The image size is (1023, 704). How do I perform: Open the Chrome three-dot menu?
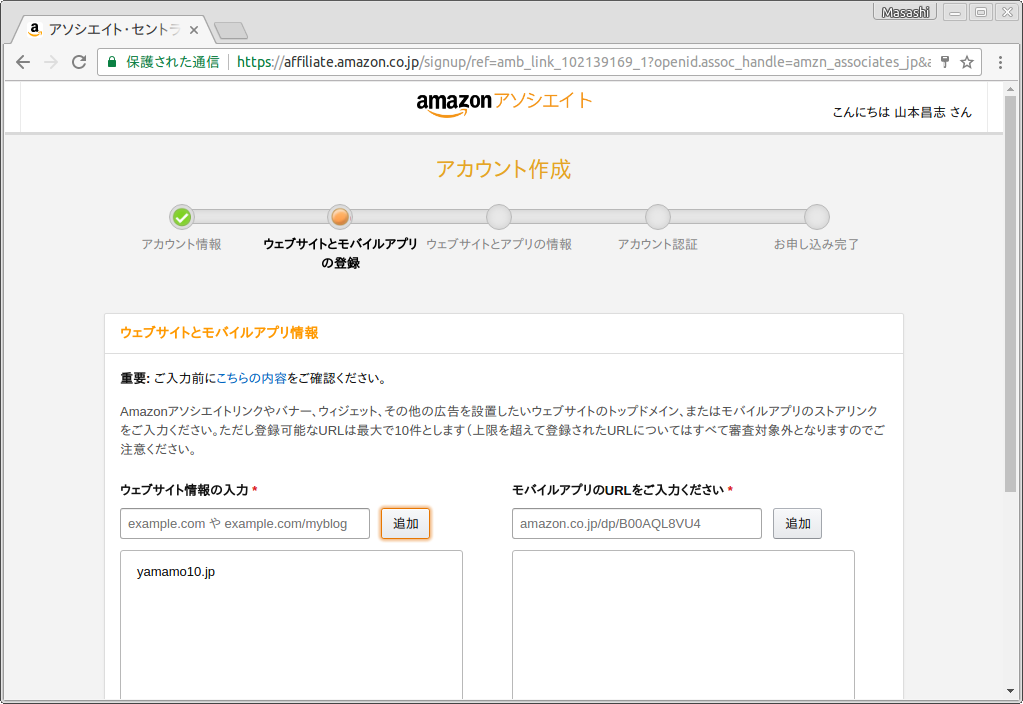click(1000, 62)
